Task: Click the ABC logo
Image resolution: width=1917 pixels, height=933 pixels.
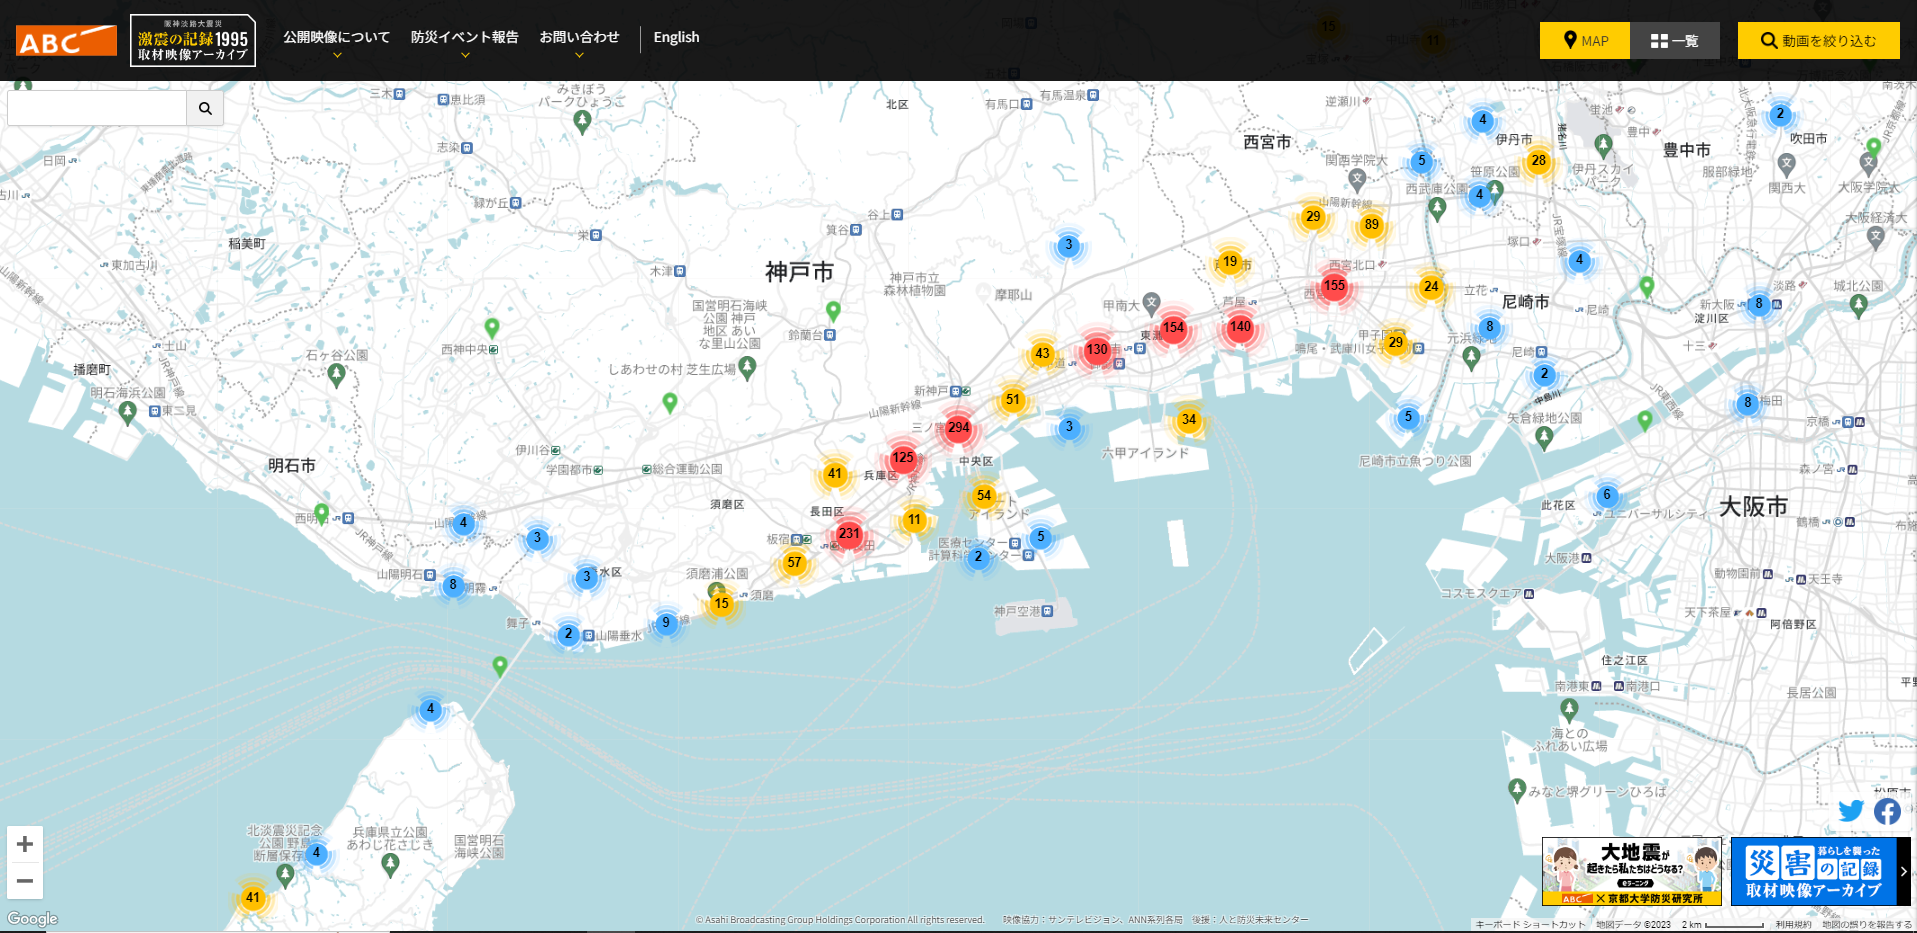Action: click(x=66, y=41)
